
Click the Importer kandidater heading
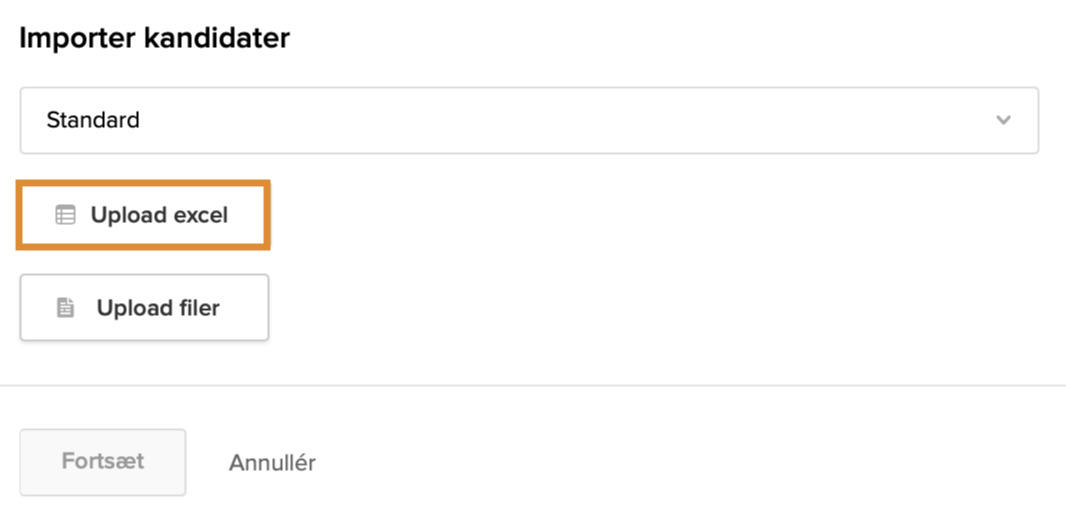[154, 38]
